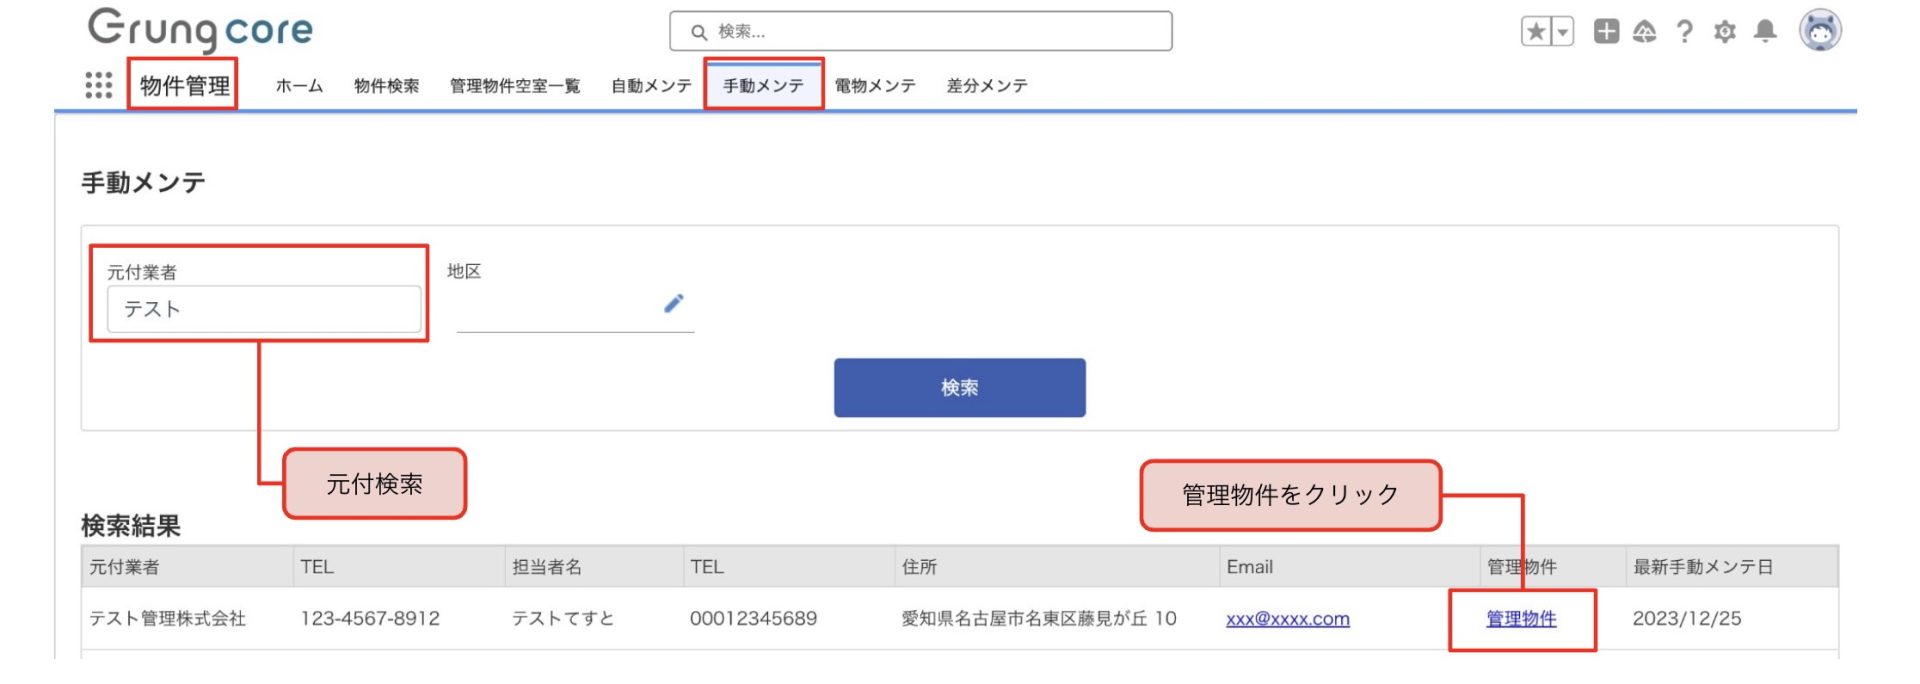This screenshot has height=684, width=1920.
Task: Switch to the 電物メンテ tab
Action: [x=875, y=86]
